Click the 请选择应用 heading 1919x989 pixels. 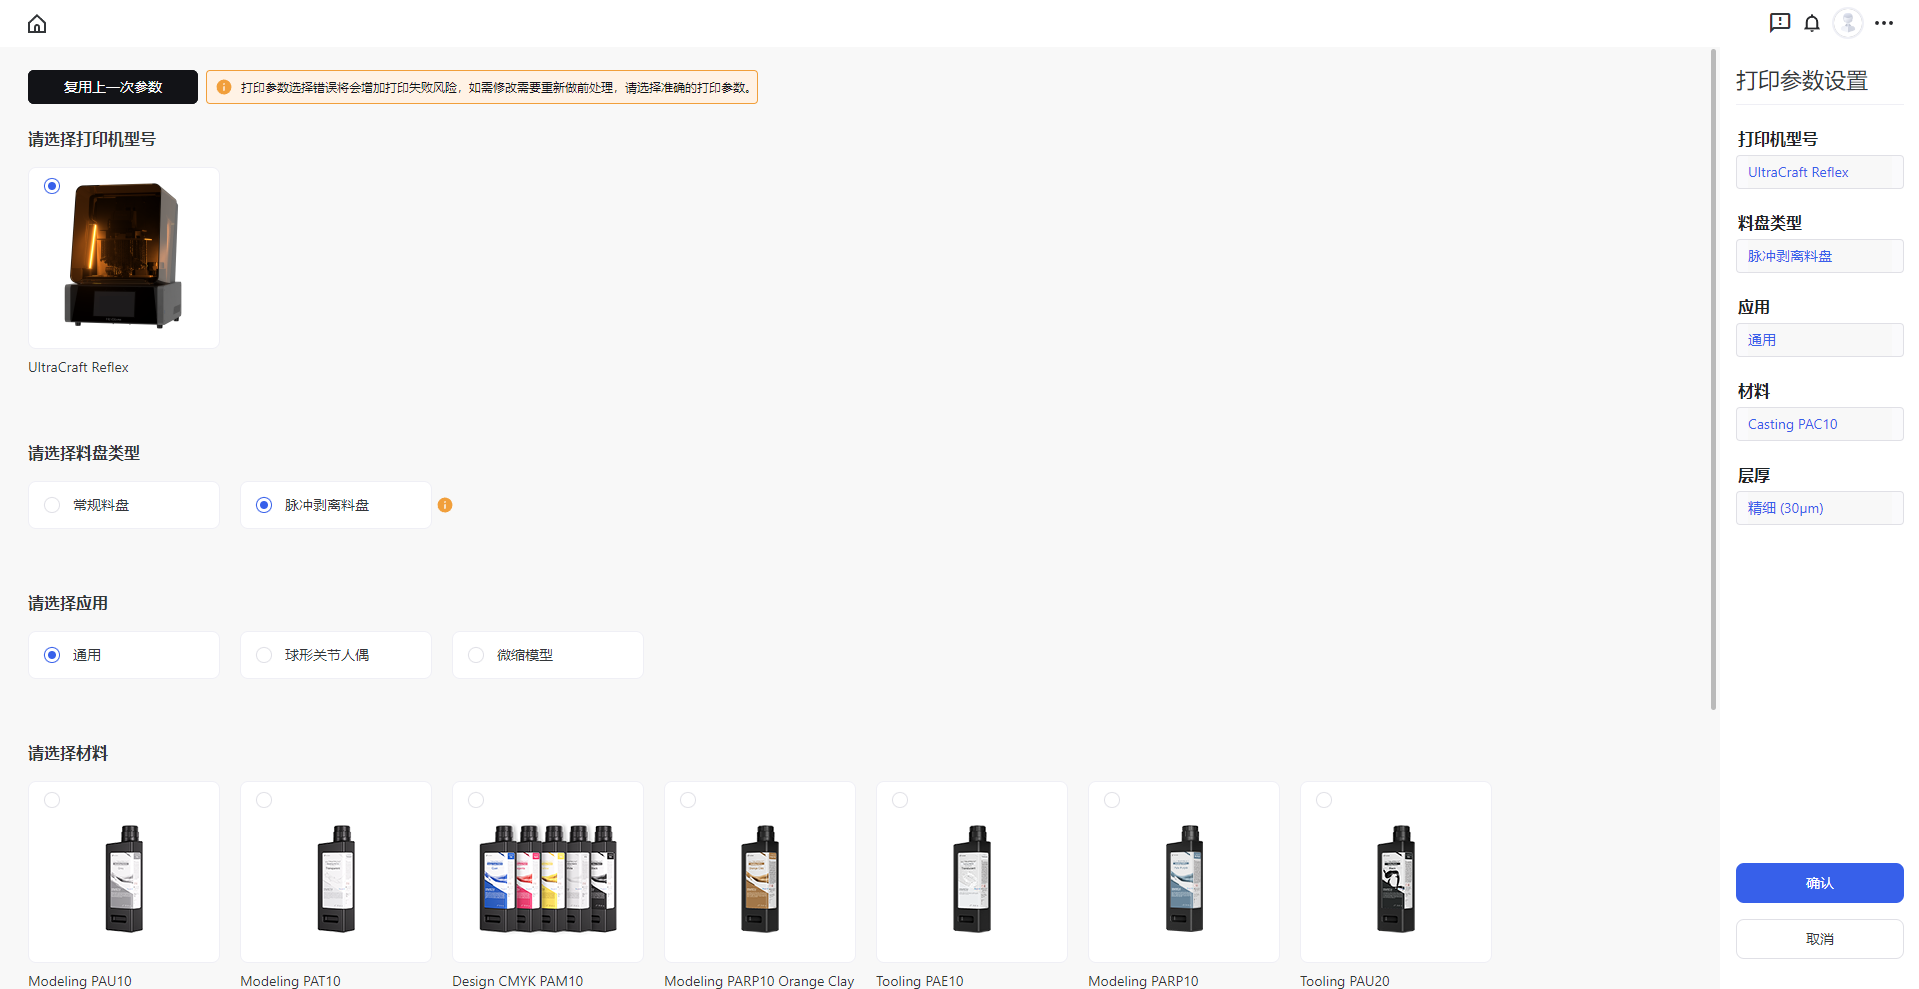pos(68,603)
